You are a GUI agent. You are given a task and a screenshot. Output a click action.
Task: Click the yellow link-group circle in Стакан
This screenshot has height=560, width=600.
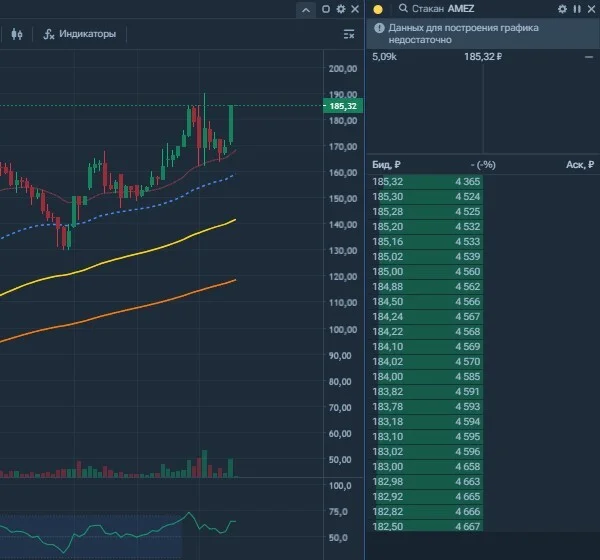(x=378, y=10)
